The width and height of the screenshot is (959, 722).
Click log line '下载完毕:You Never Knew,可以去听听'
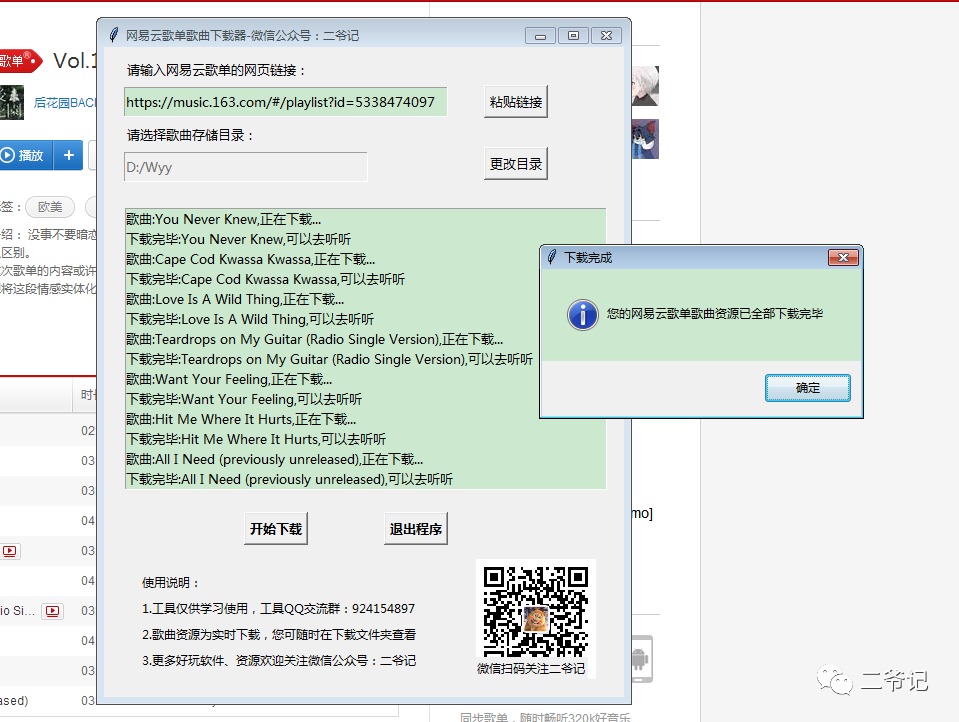239,239
